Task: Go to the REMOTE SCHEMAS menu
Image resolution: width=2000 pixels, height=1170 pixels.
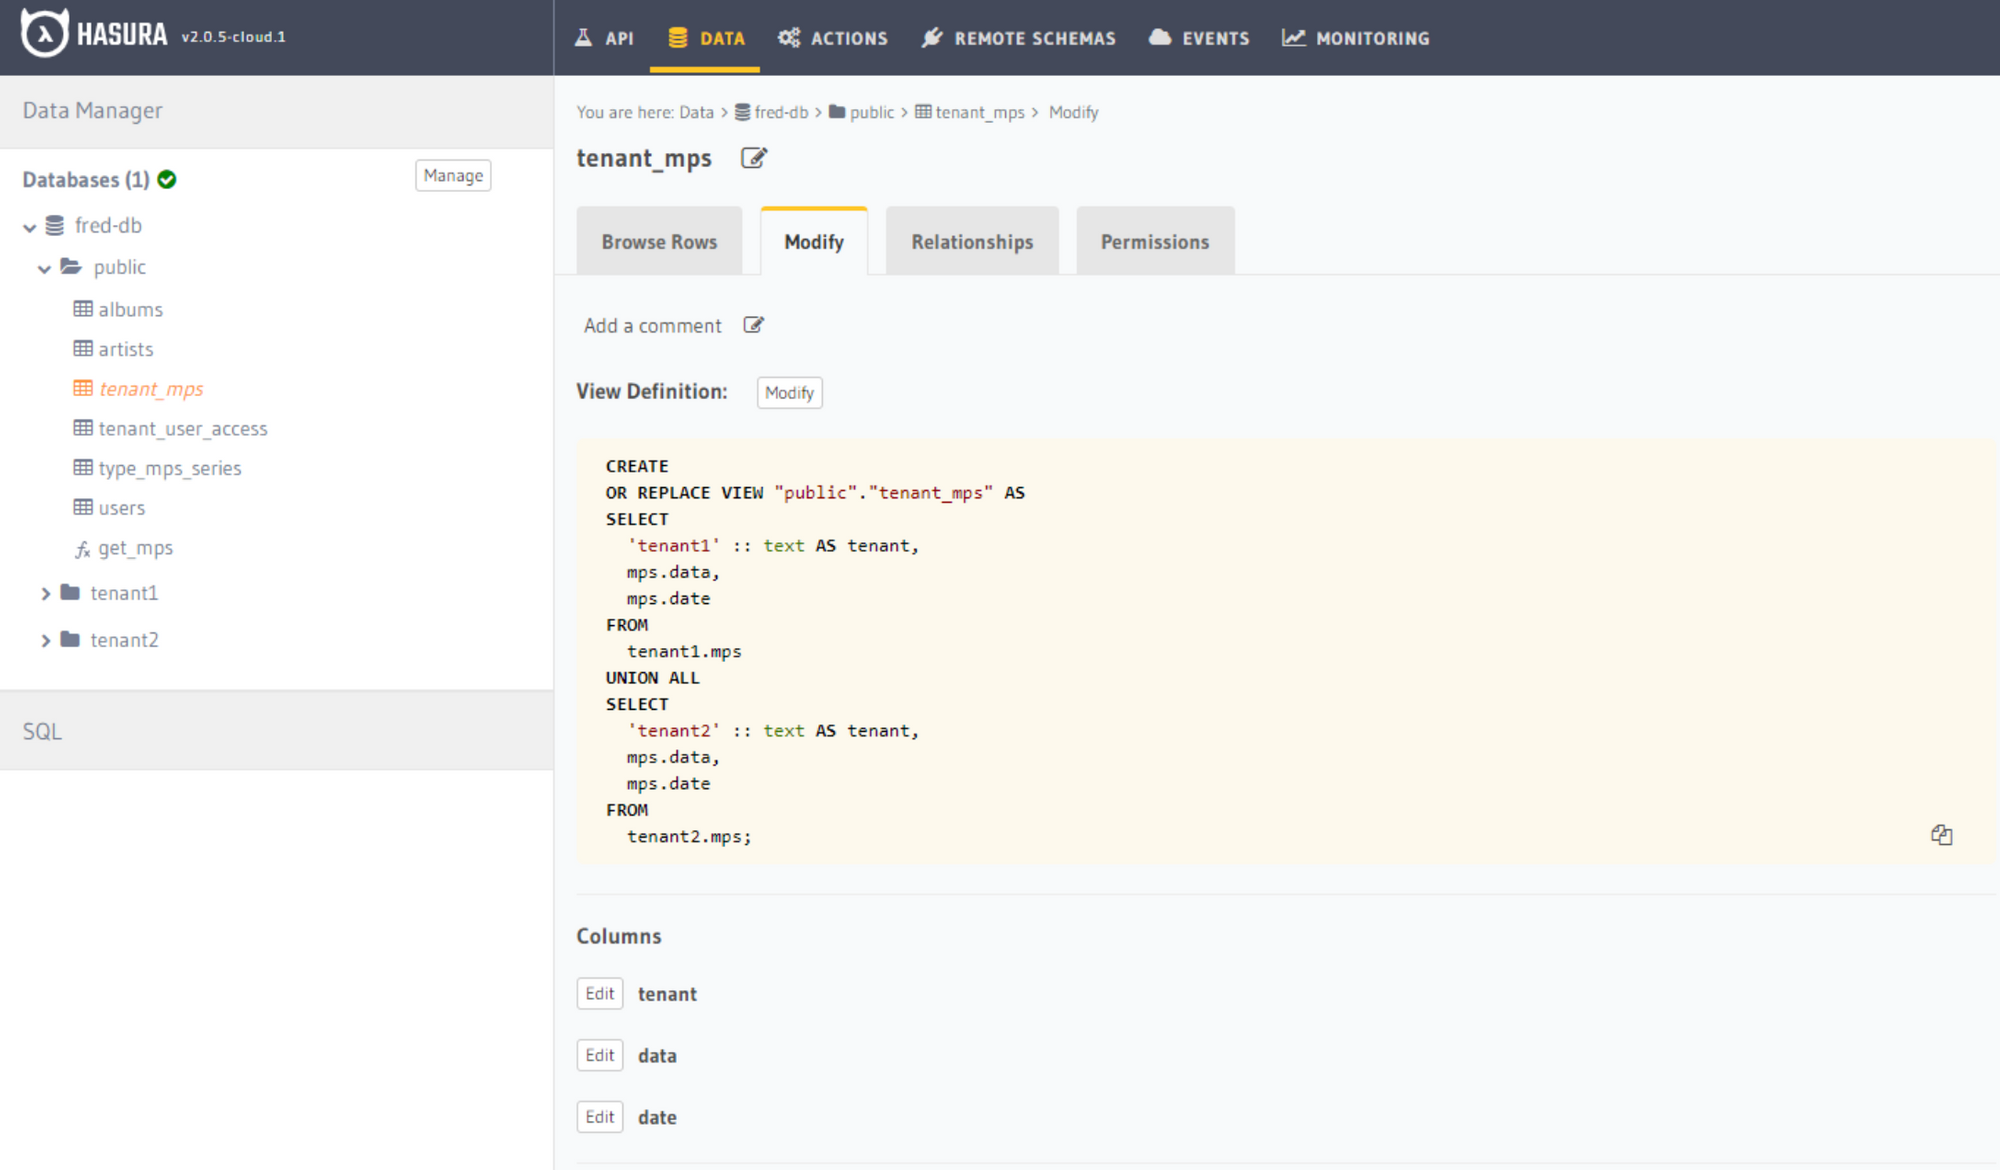Action: pyautogui.click(x=1019, y=38)
